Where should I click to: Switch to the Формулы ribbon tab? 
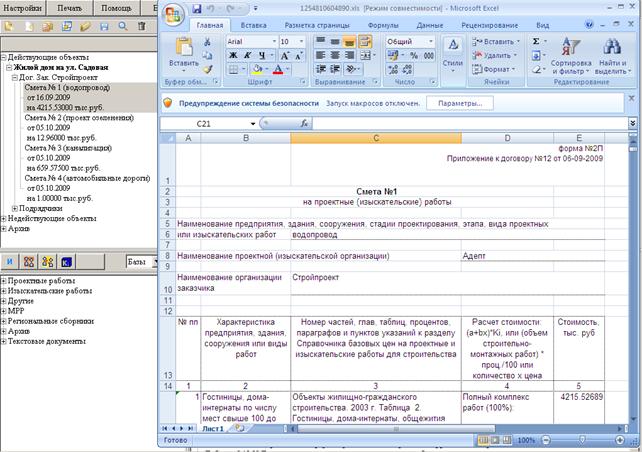point(383,25)
